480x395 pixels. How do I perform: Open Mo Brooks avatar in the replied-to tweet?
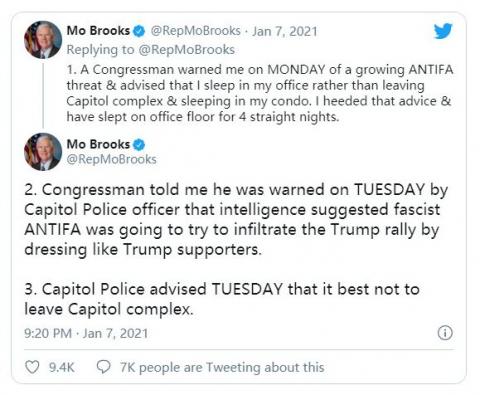[43, 40]
